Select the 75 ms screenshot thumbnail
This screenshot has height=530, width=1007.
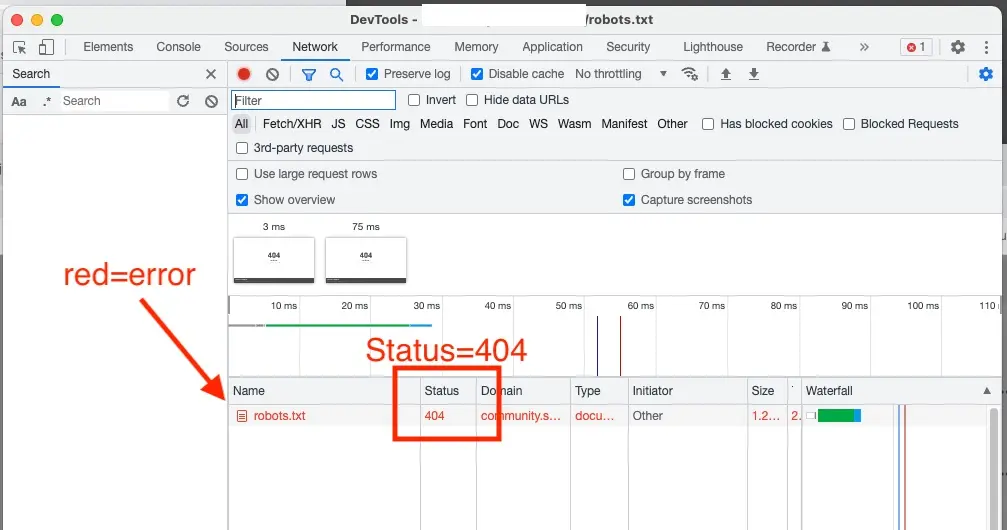[366, 260]
